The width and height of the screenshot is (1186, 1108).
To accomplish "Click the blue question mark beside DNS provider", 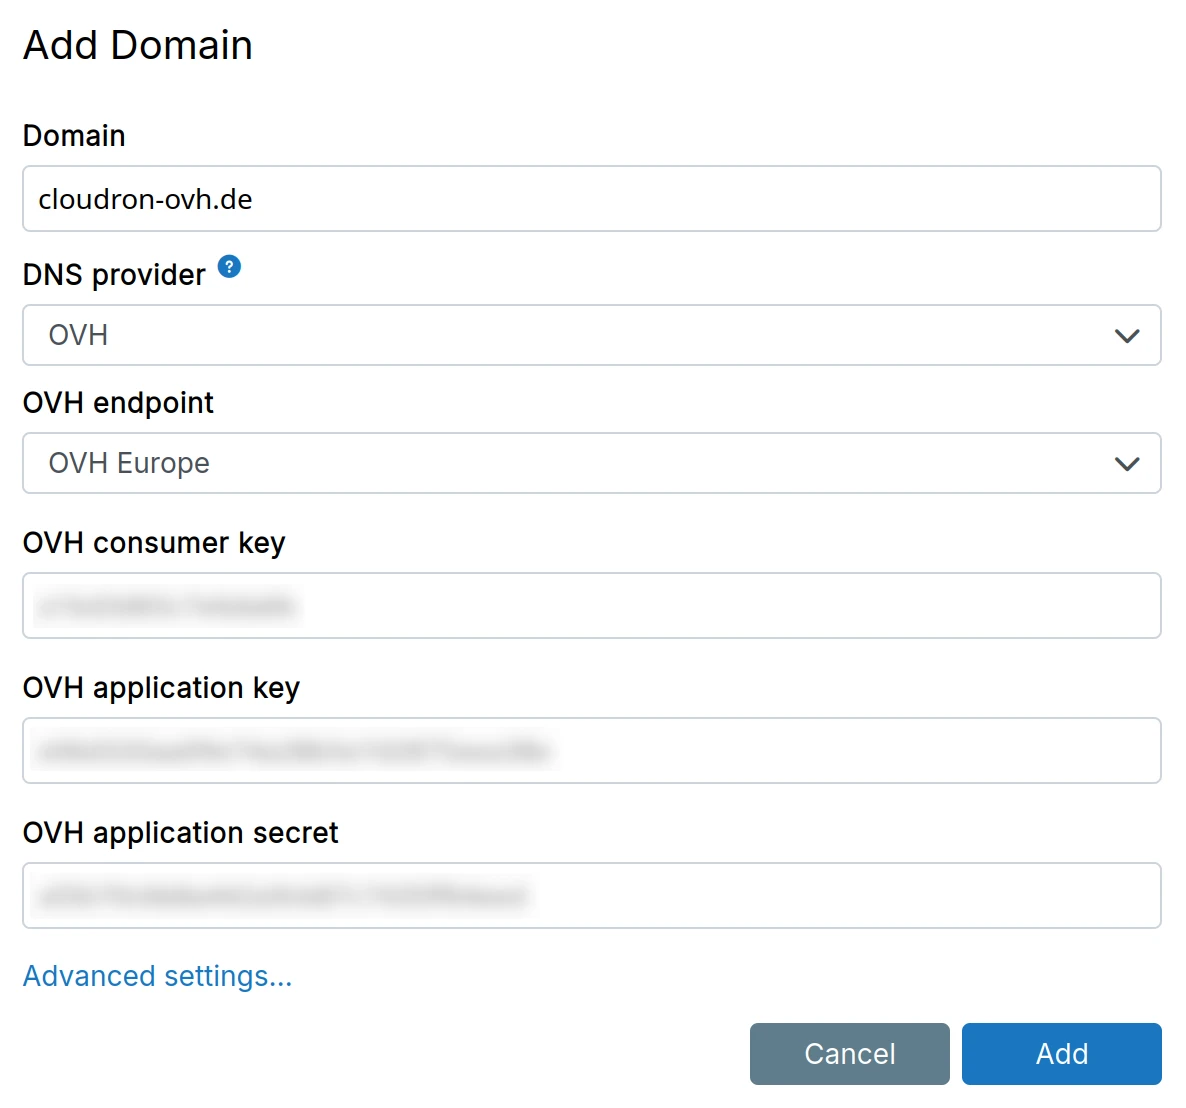I will [x=228, y=266].
